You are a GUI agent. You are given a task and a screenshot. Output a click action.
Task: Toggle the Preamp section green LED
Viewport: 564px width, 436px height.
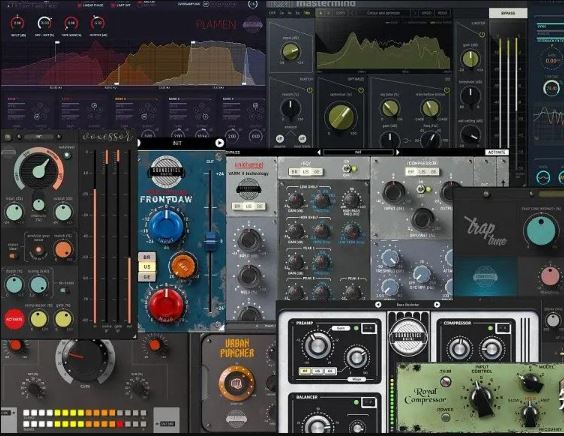(x=356, y=328)
